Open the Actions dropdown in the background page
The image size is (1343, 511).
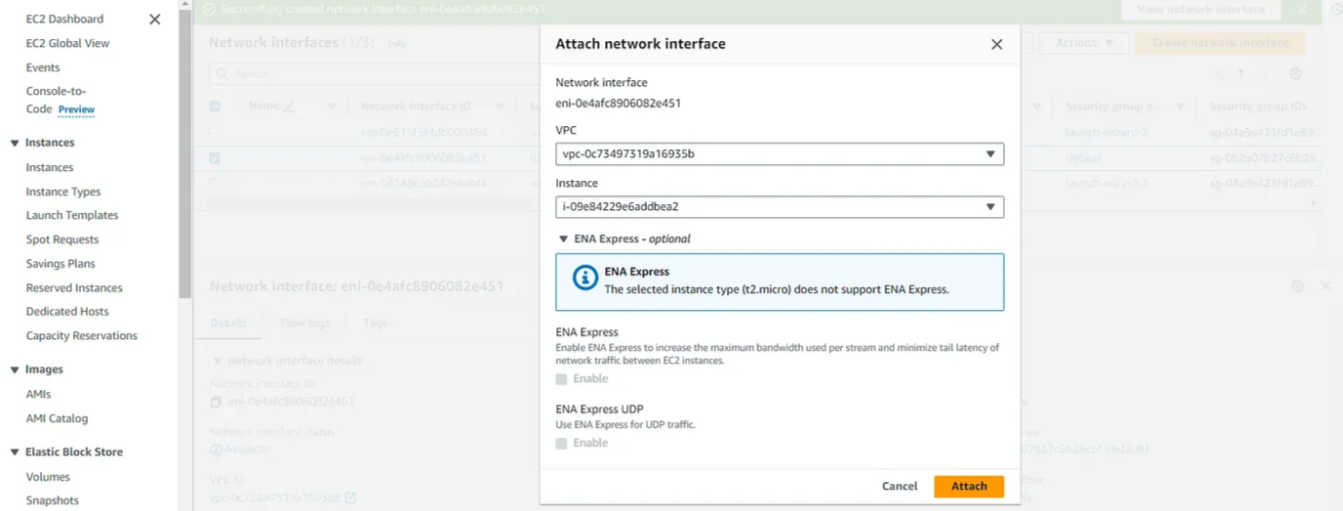(x=1084, y=43)
